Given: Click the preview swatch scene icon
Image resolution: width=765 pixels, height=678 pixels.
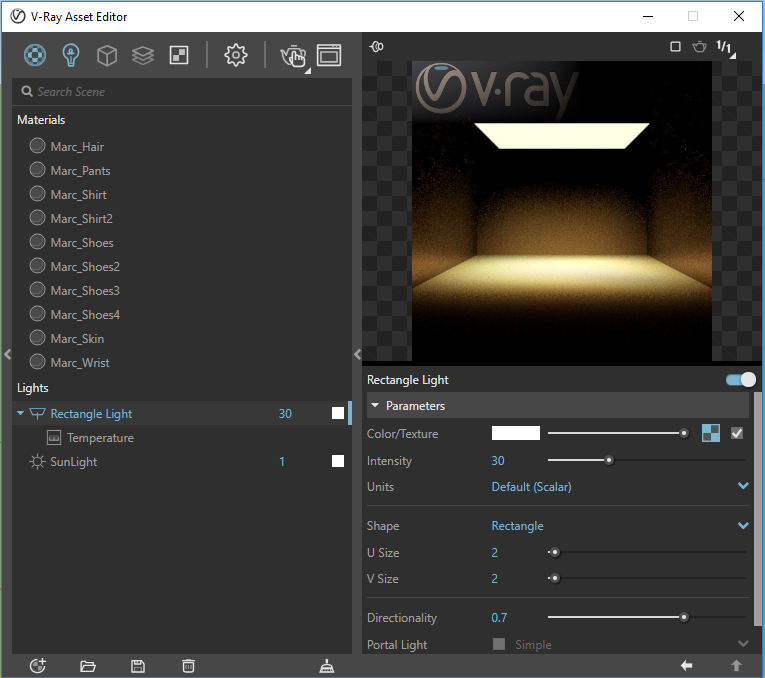Looking at the screenshot, I should (x=377, y=47).
